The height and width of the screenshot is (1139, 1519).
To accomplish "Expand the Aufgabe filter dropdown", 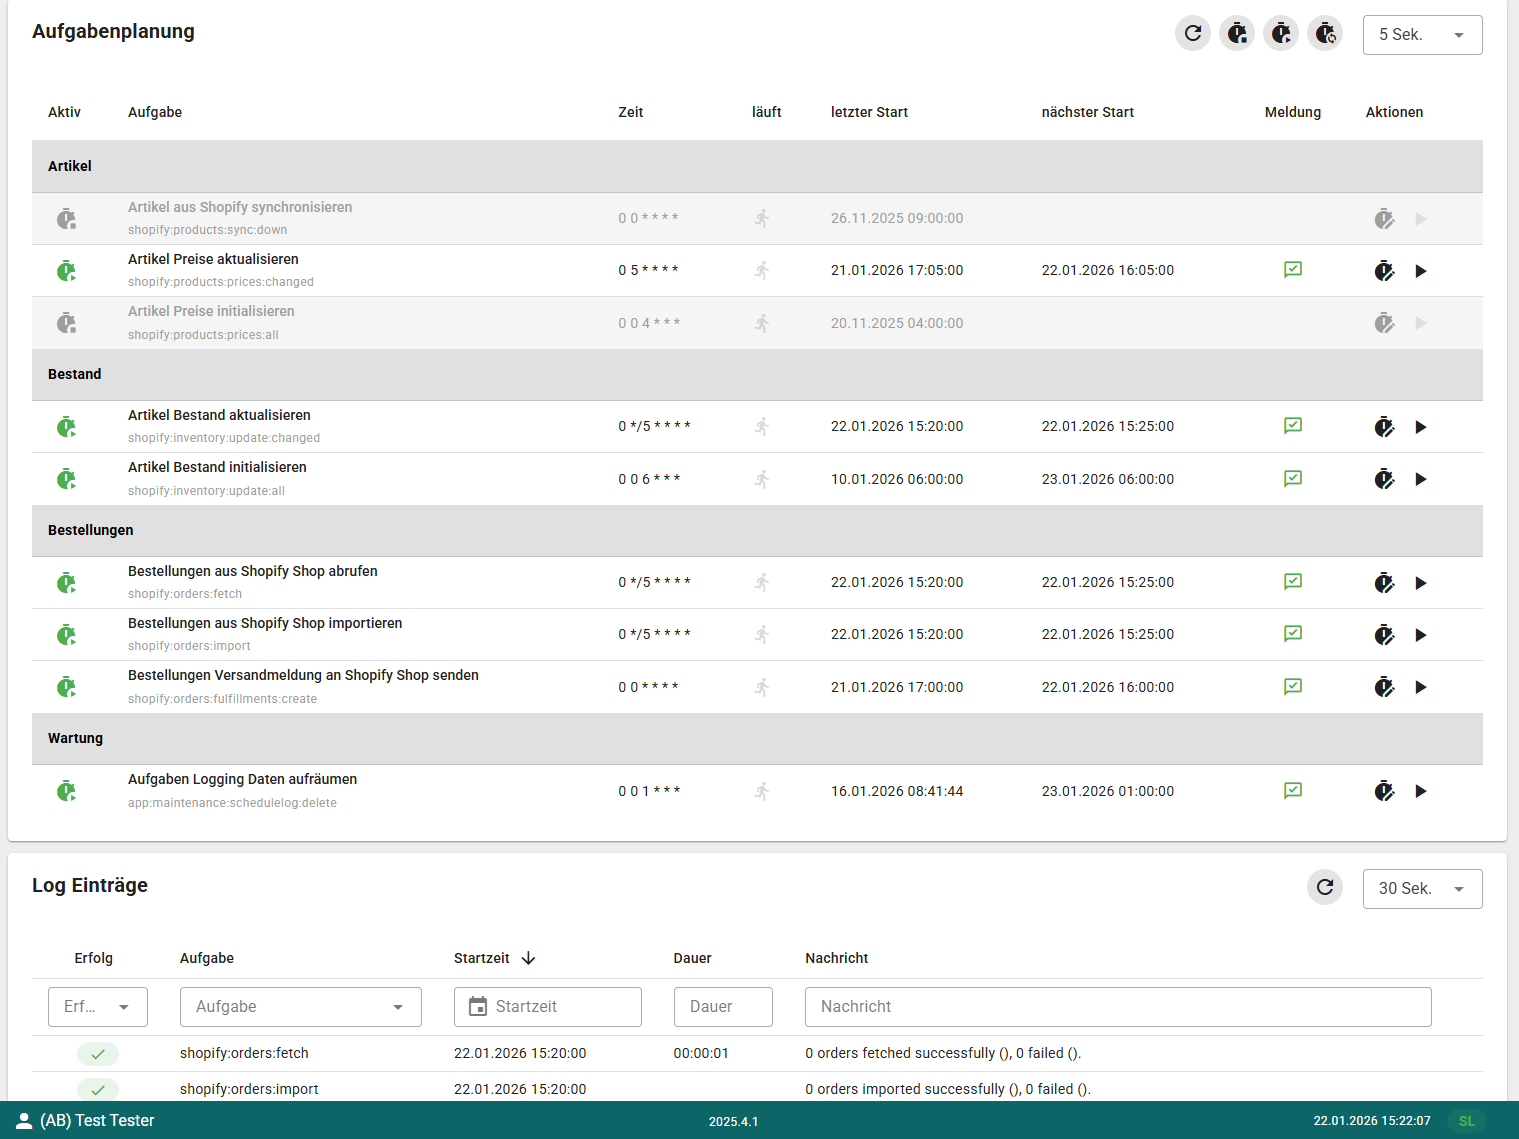I will pos(300,1006).
